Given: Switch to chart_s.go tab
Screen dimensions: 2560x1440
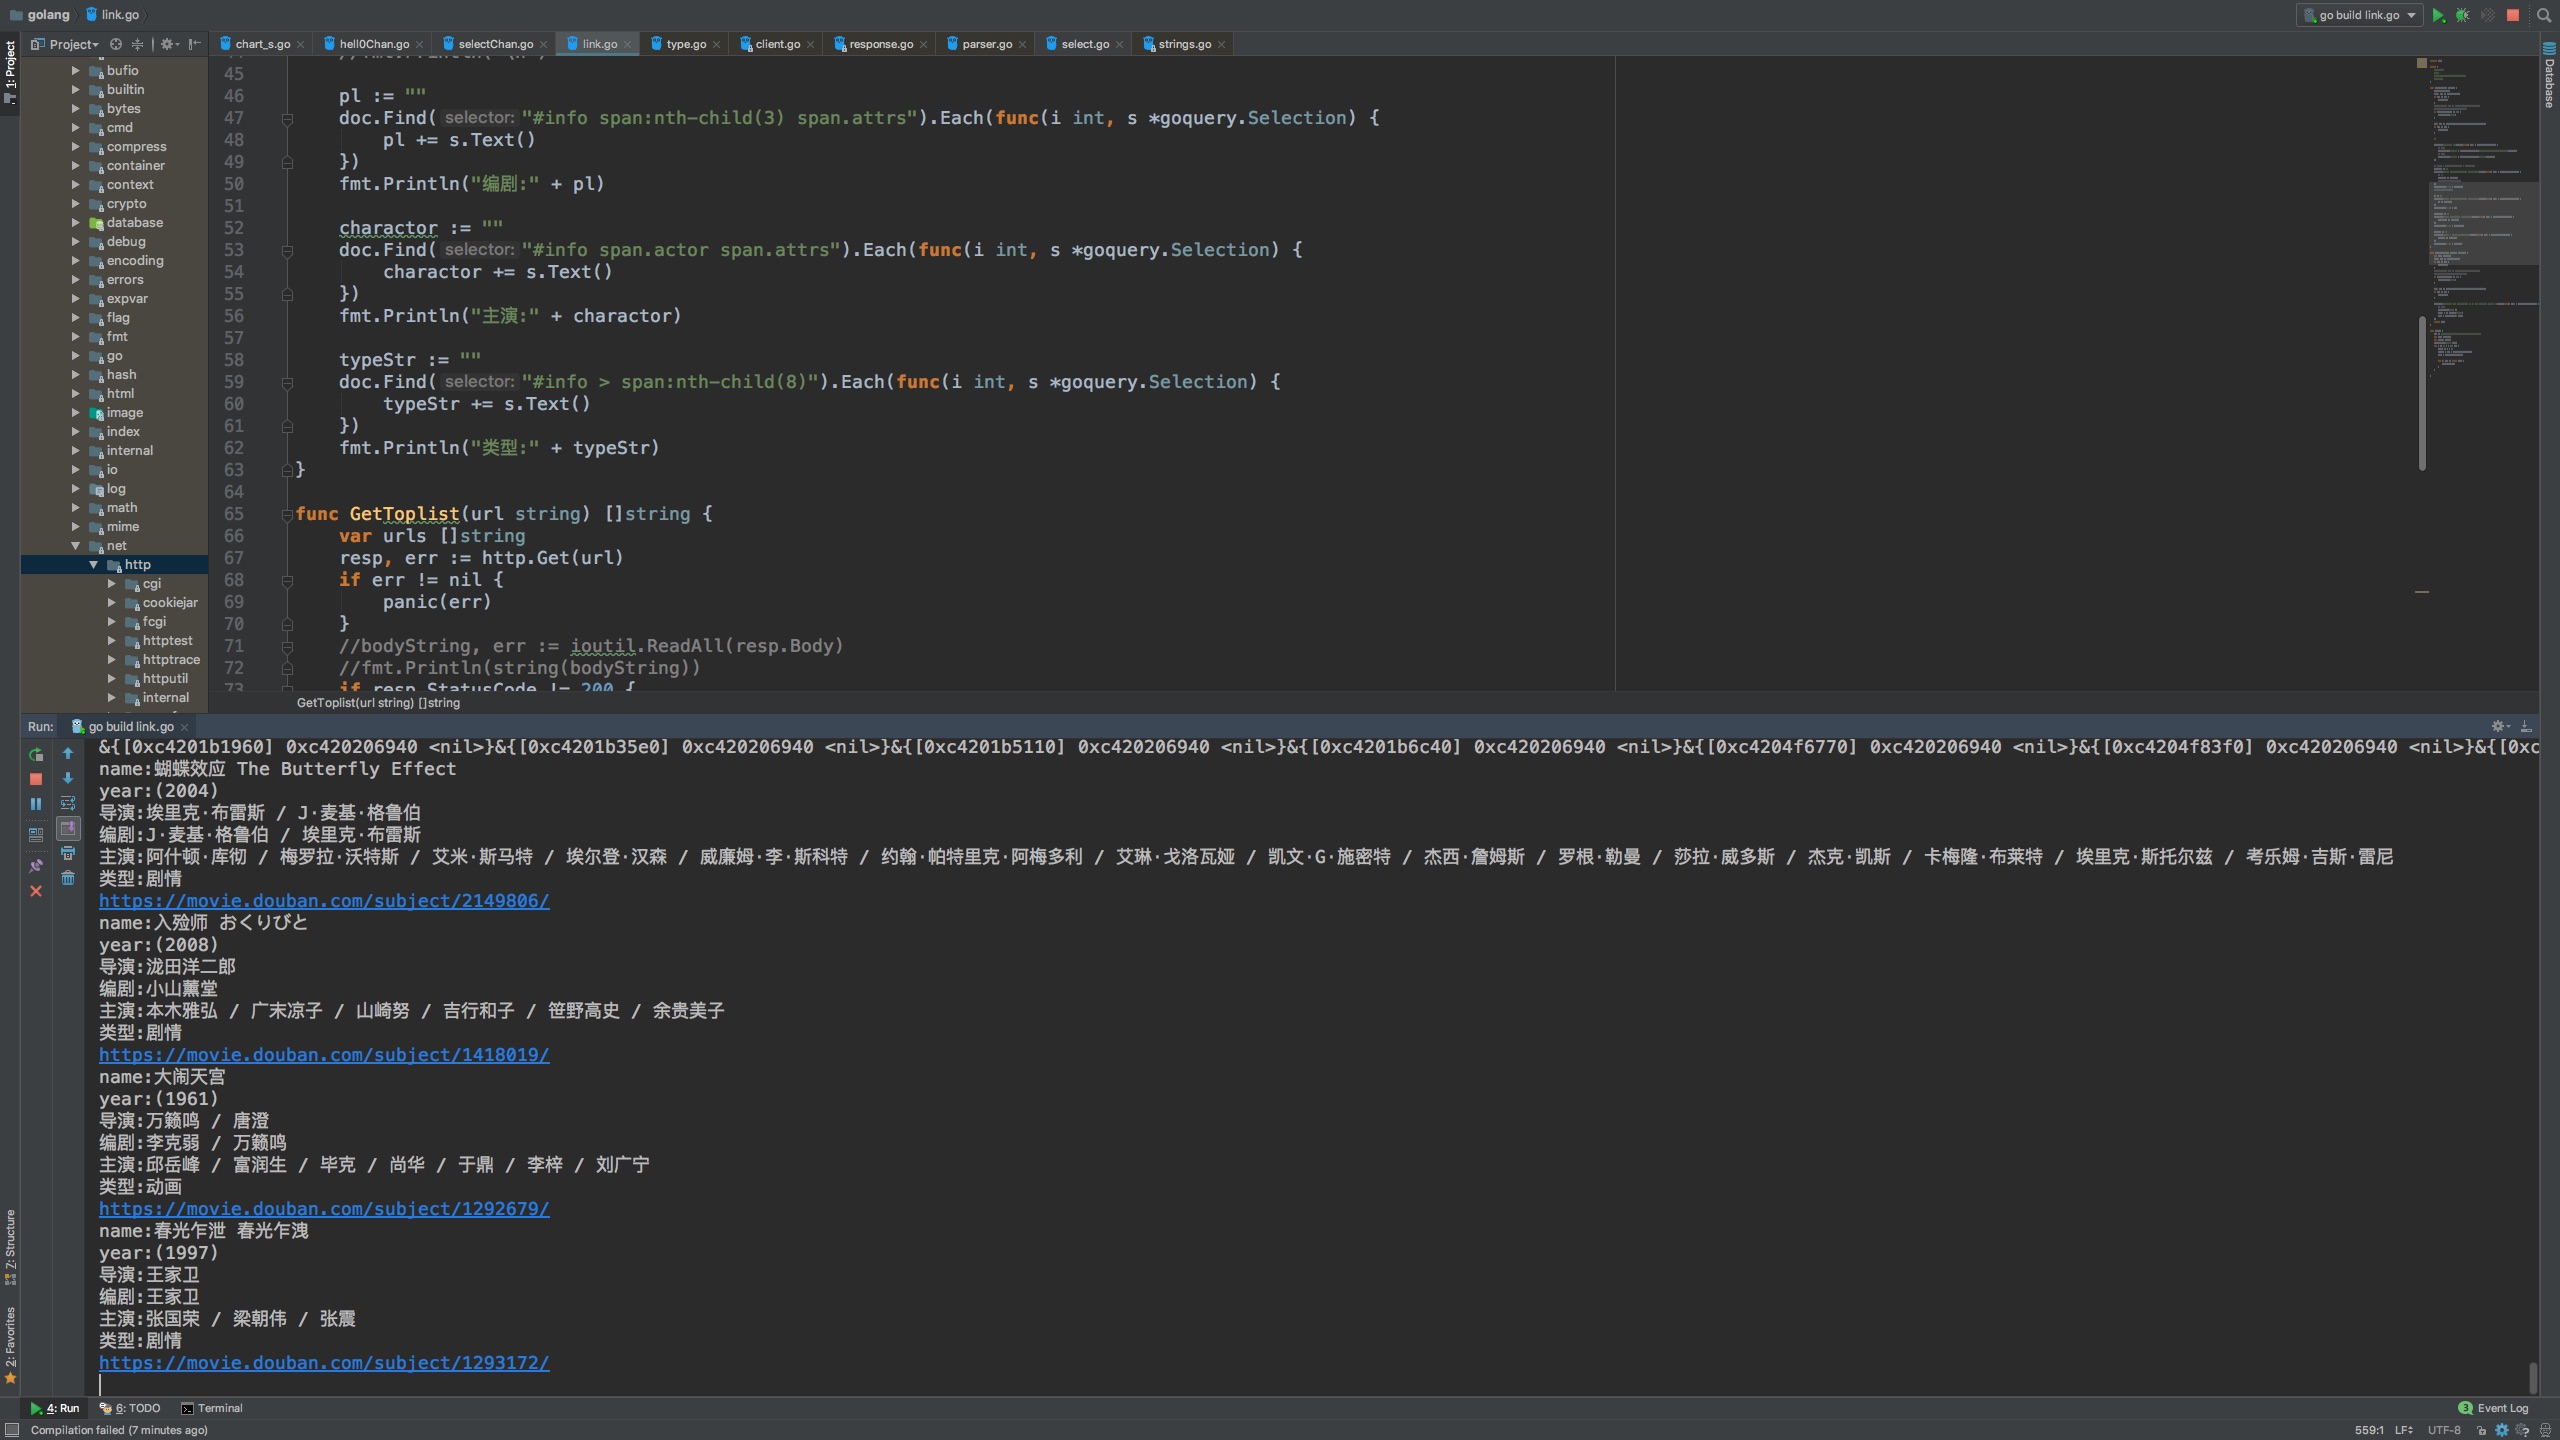Looking at the screenshot, I should tap(262, 44).
